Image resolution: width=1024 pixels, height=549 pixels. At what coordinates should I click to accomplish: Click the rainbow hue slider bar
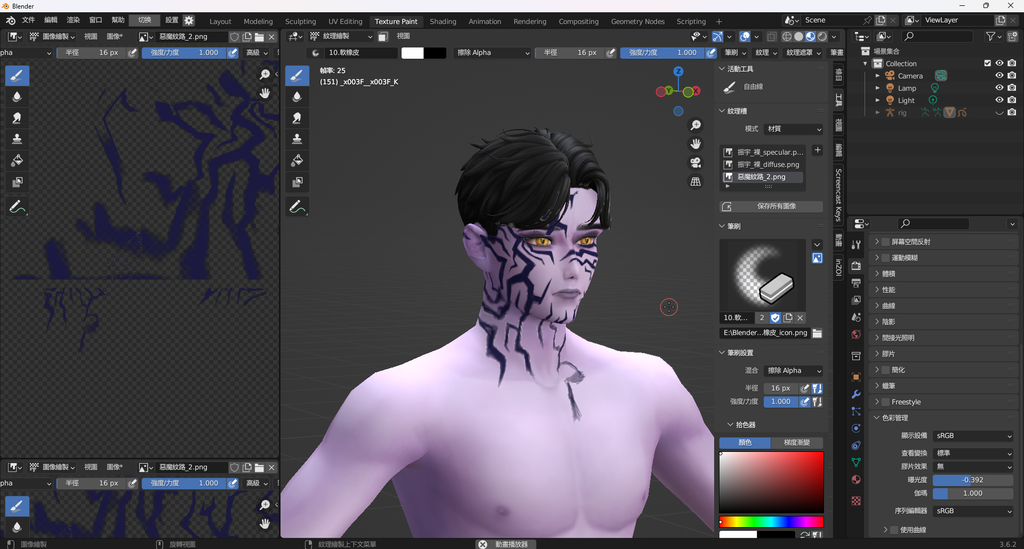coord(771,522)
